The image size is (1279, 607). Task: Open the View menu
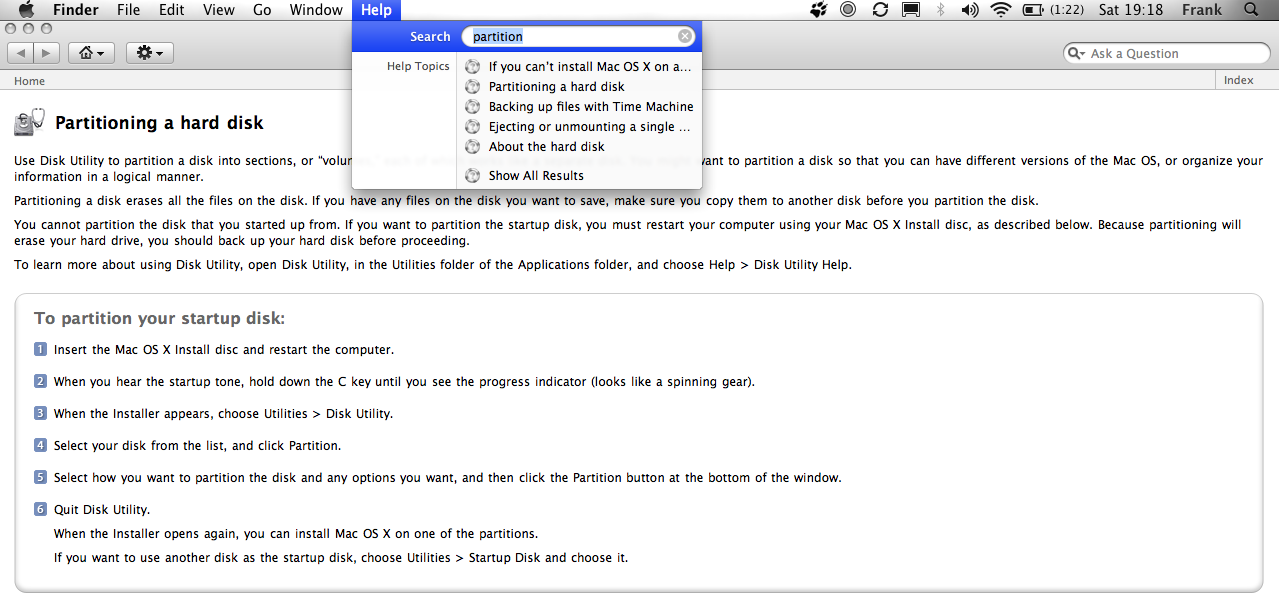[x=218, y=10]
